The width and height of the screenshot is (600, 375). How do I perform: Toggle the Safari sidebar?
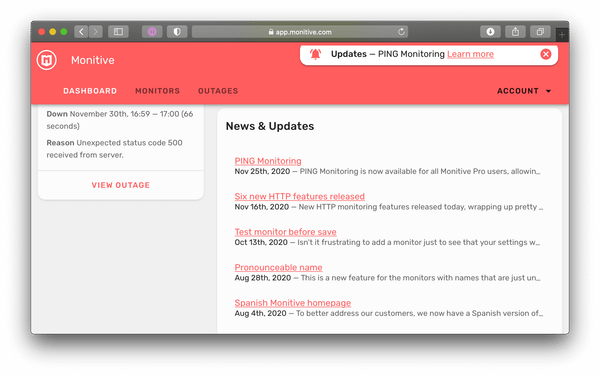[x=118, y=32]
